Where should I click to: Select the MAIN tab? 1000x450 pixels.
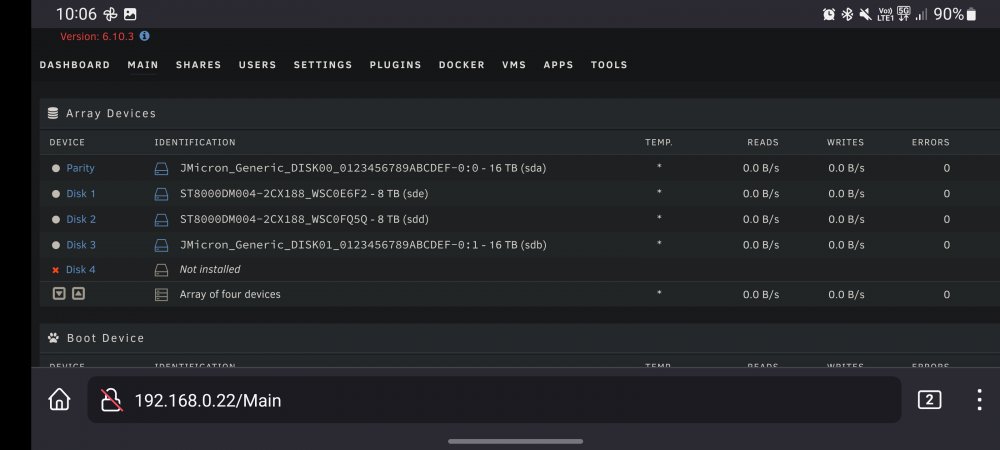coord(143,65)
